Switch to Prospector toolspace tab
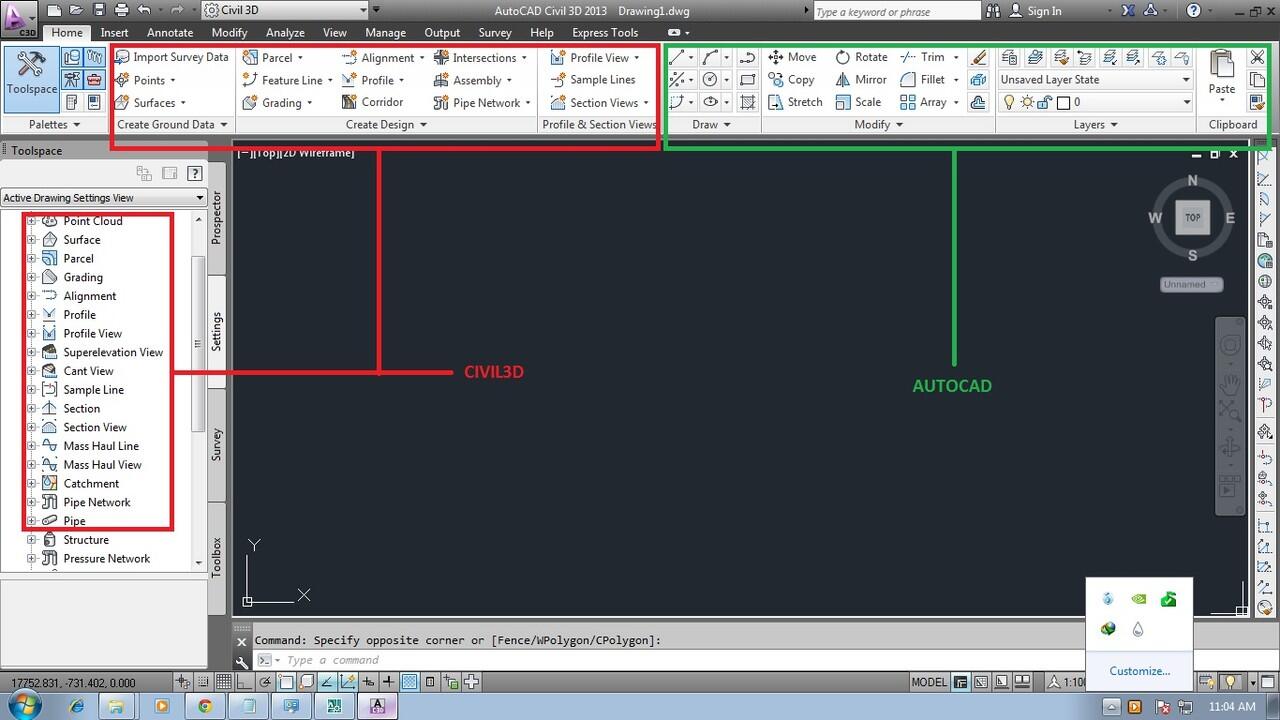 (217, 218)
